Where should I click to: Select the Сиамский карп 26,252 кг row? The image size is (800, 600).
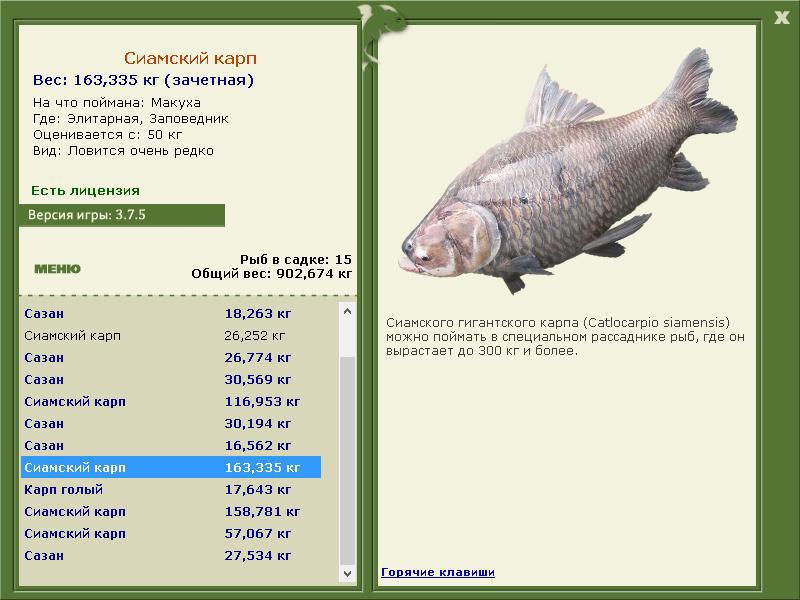[171, 336]
